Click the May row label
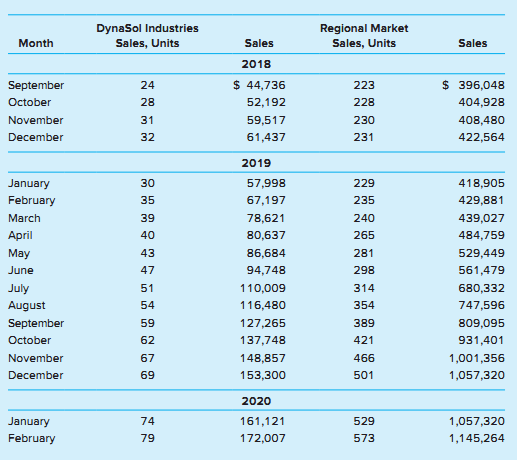The image size is (517, 460). coord(19,254)
